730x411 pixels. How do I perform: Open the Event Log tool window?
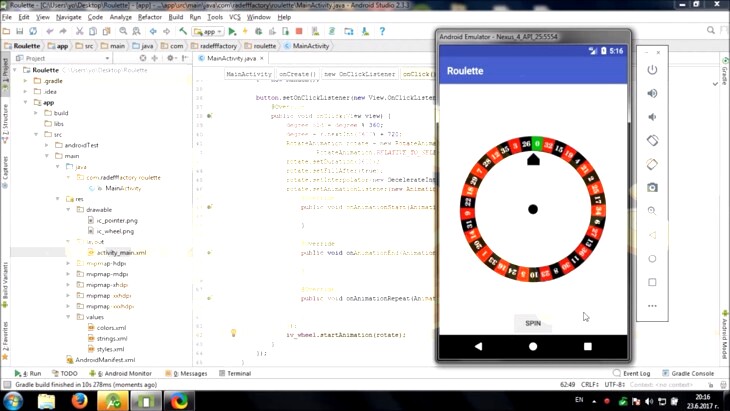coord(632,373)
